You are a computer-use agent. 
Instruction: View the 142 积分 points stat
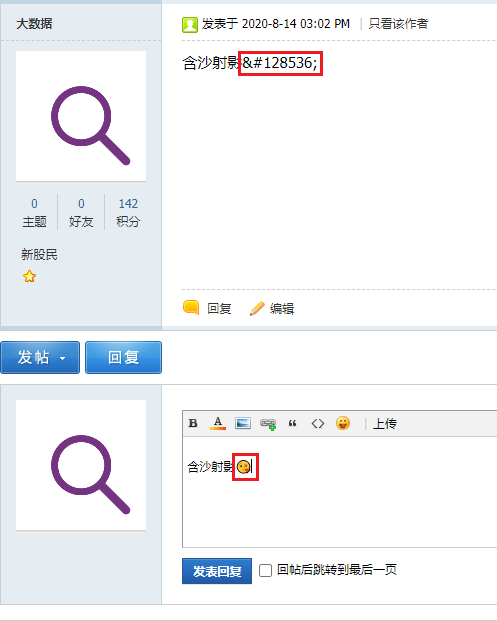[128, 212]
